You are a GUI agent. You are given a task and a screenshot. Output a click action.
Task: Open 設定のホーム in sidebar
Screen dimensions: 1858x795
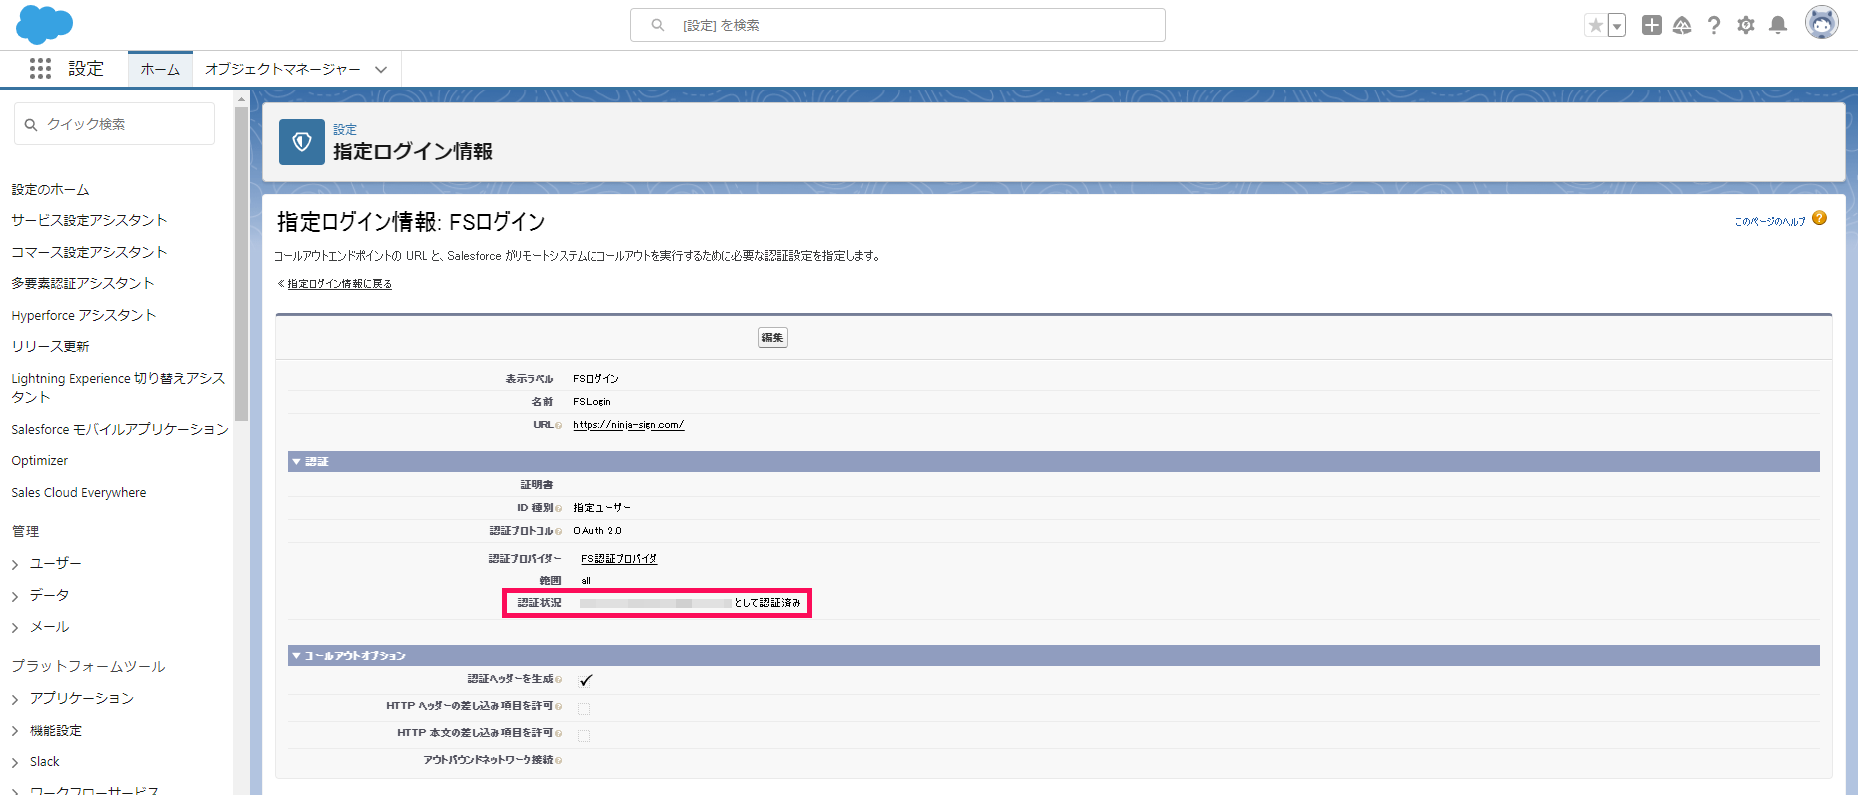[50, 189]
